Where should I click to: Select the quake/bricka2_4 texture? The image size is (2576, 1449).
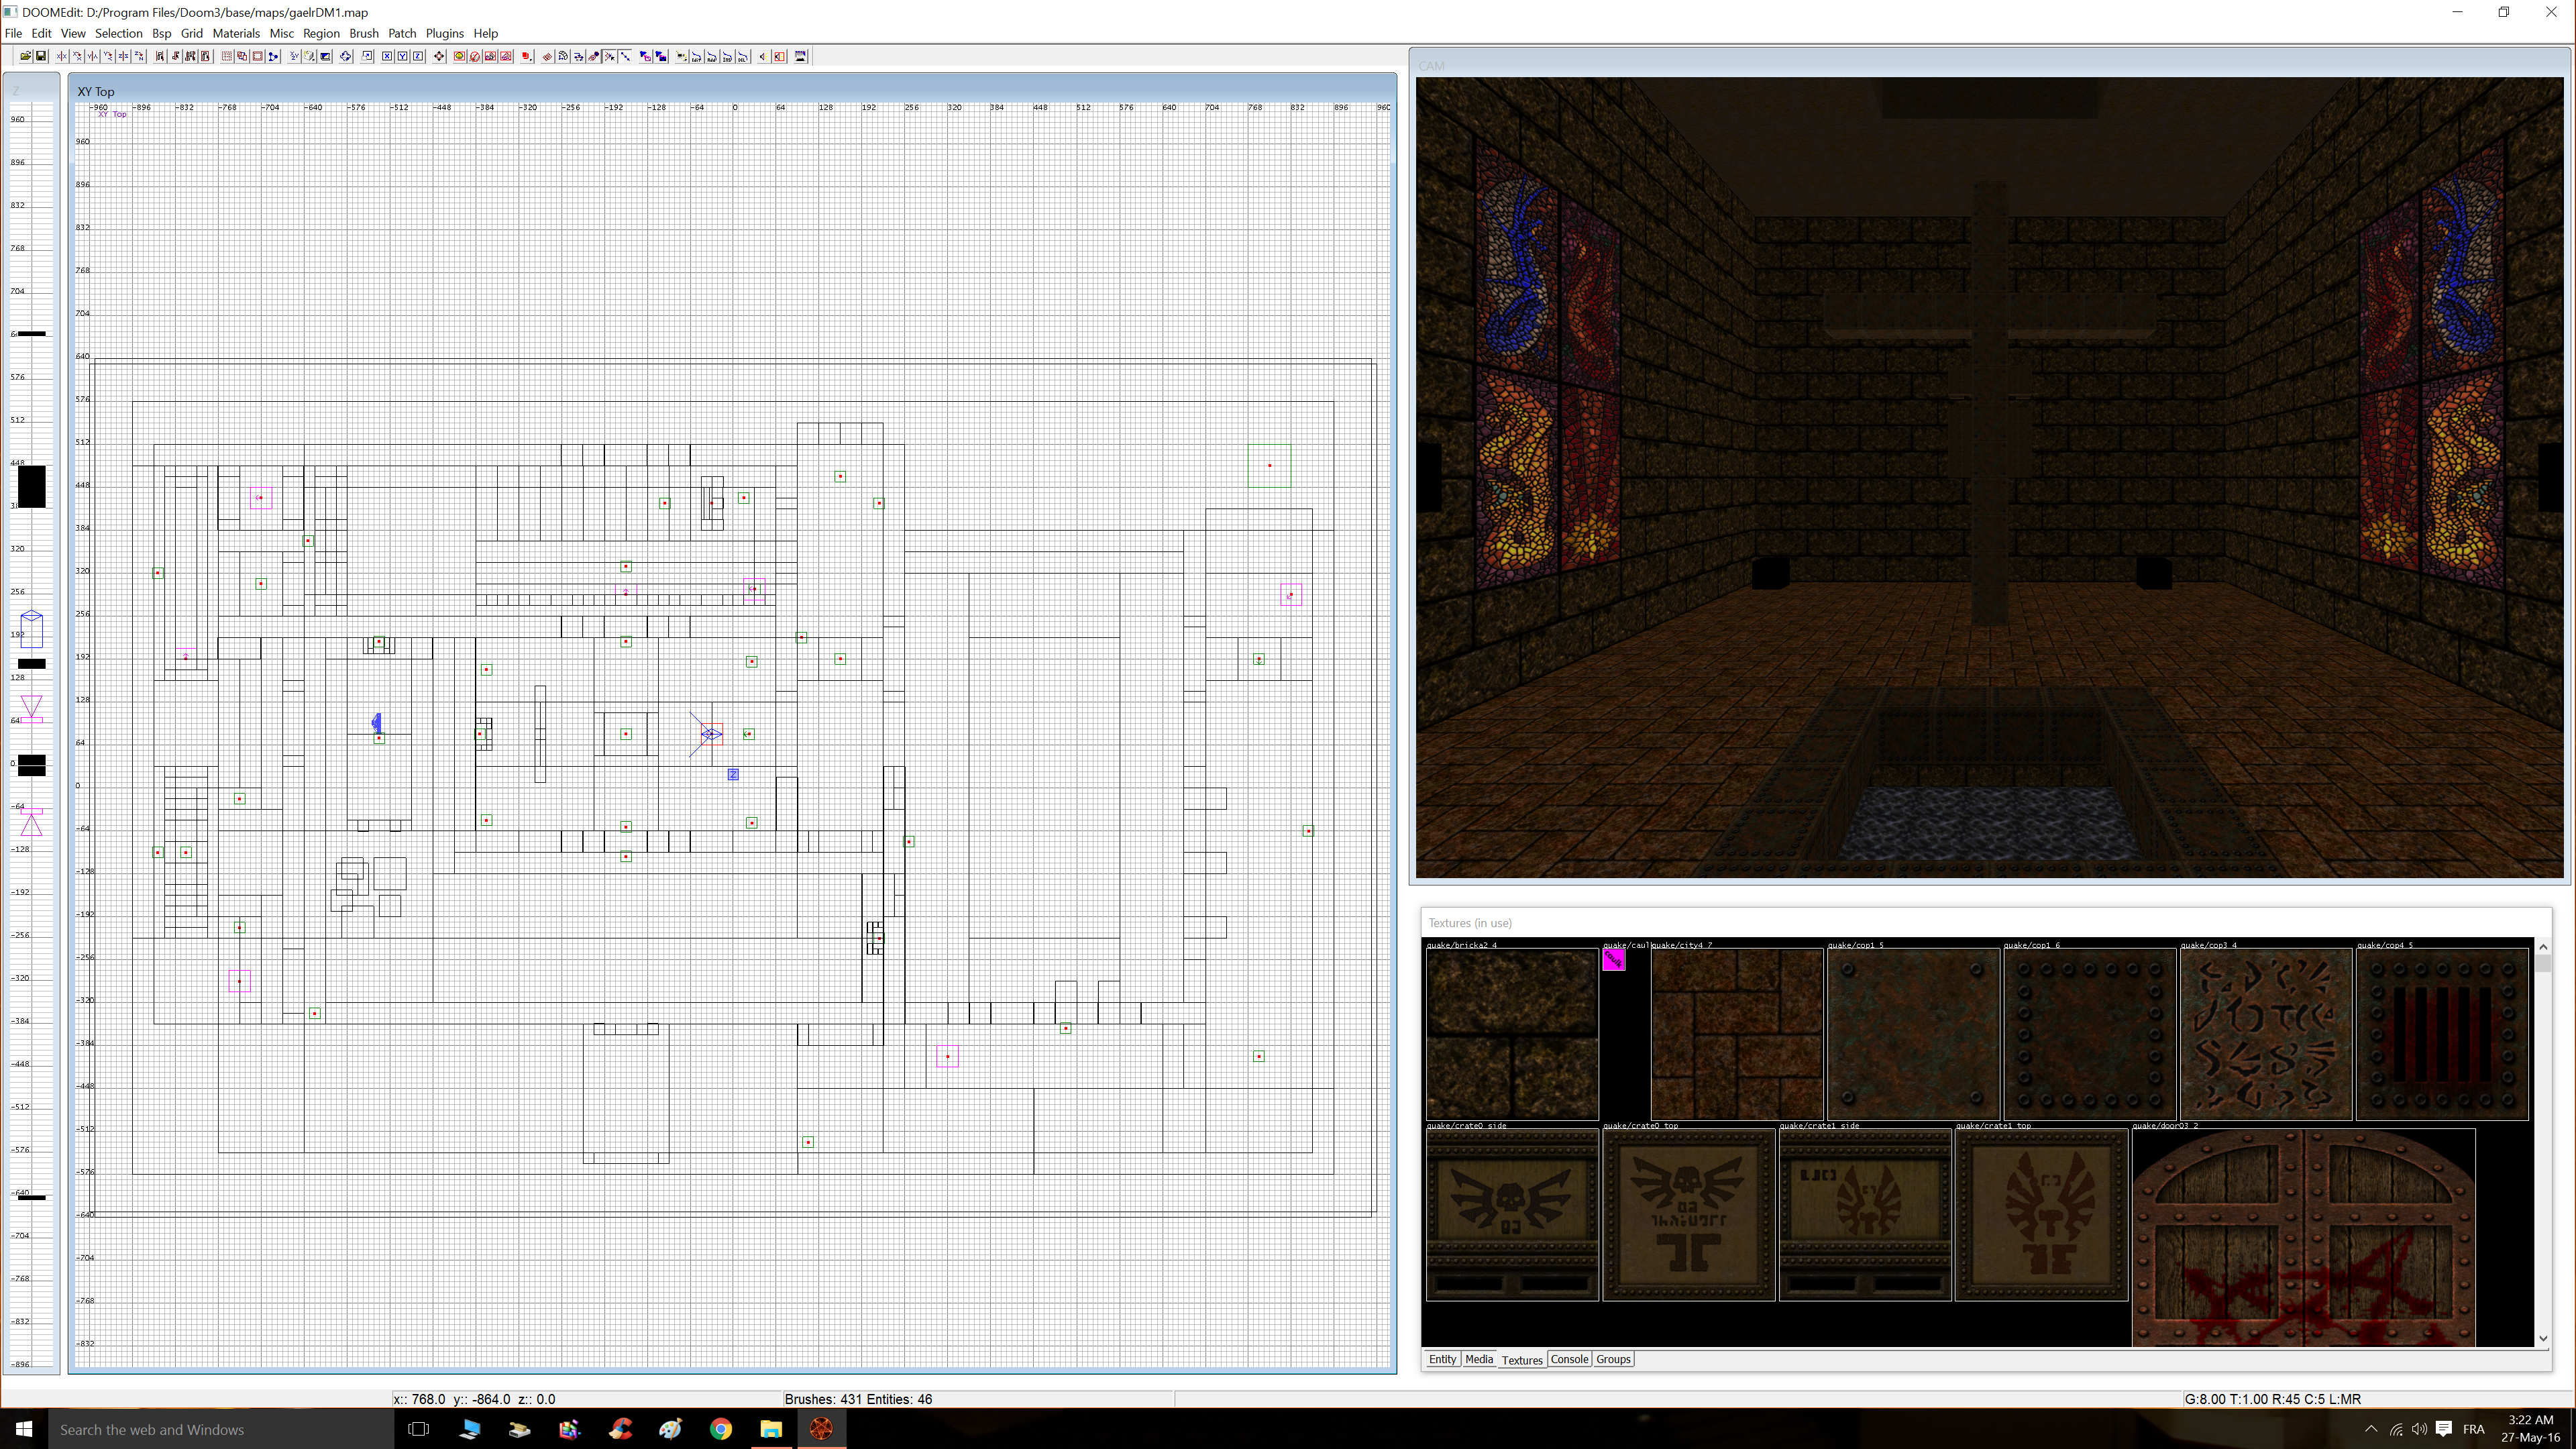tap(1512, 1034)
